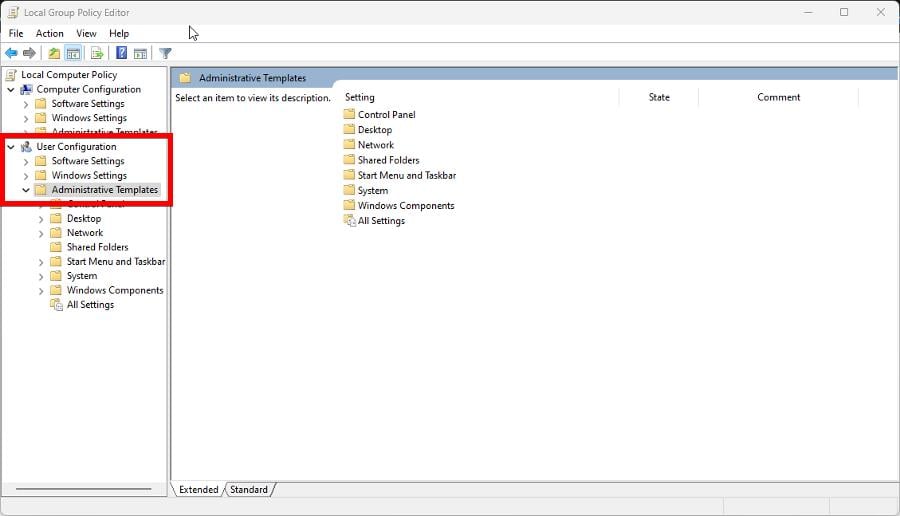Expand Windows Settings under User Configuration

(x=26, y=176)
